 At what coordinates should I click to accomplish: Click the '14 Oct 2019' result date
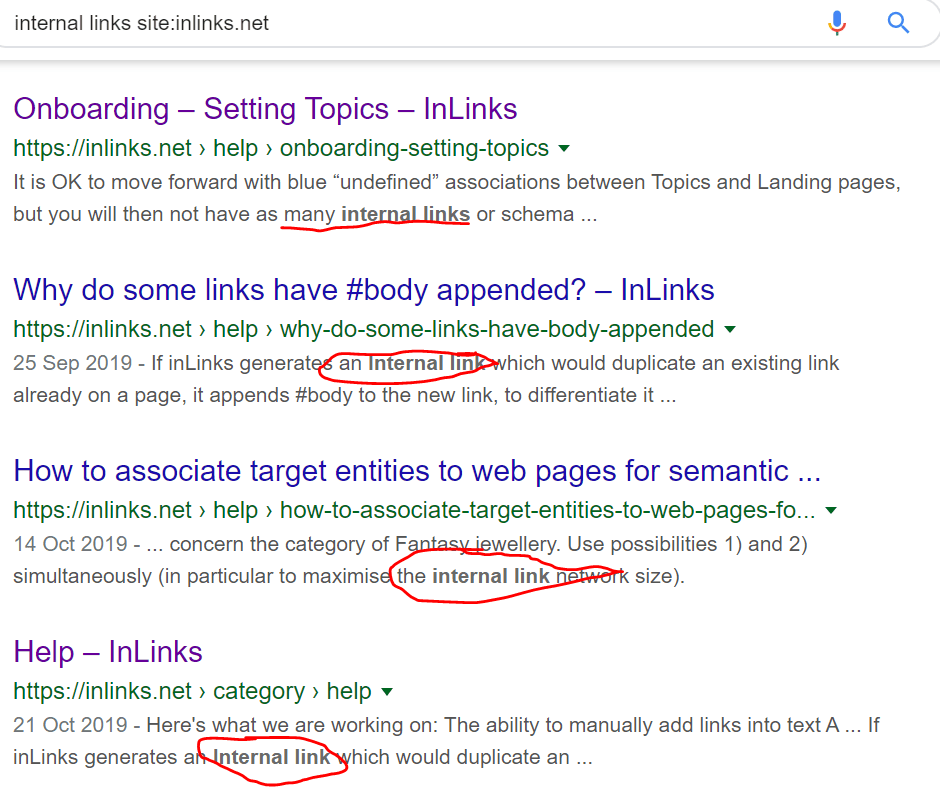tap(70, 544)
